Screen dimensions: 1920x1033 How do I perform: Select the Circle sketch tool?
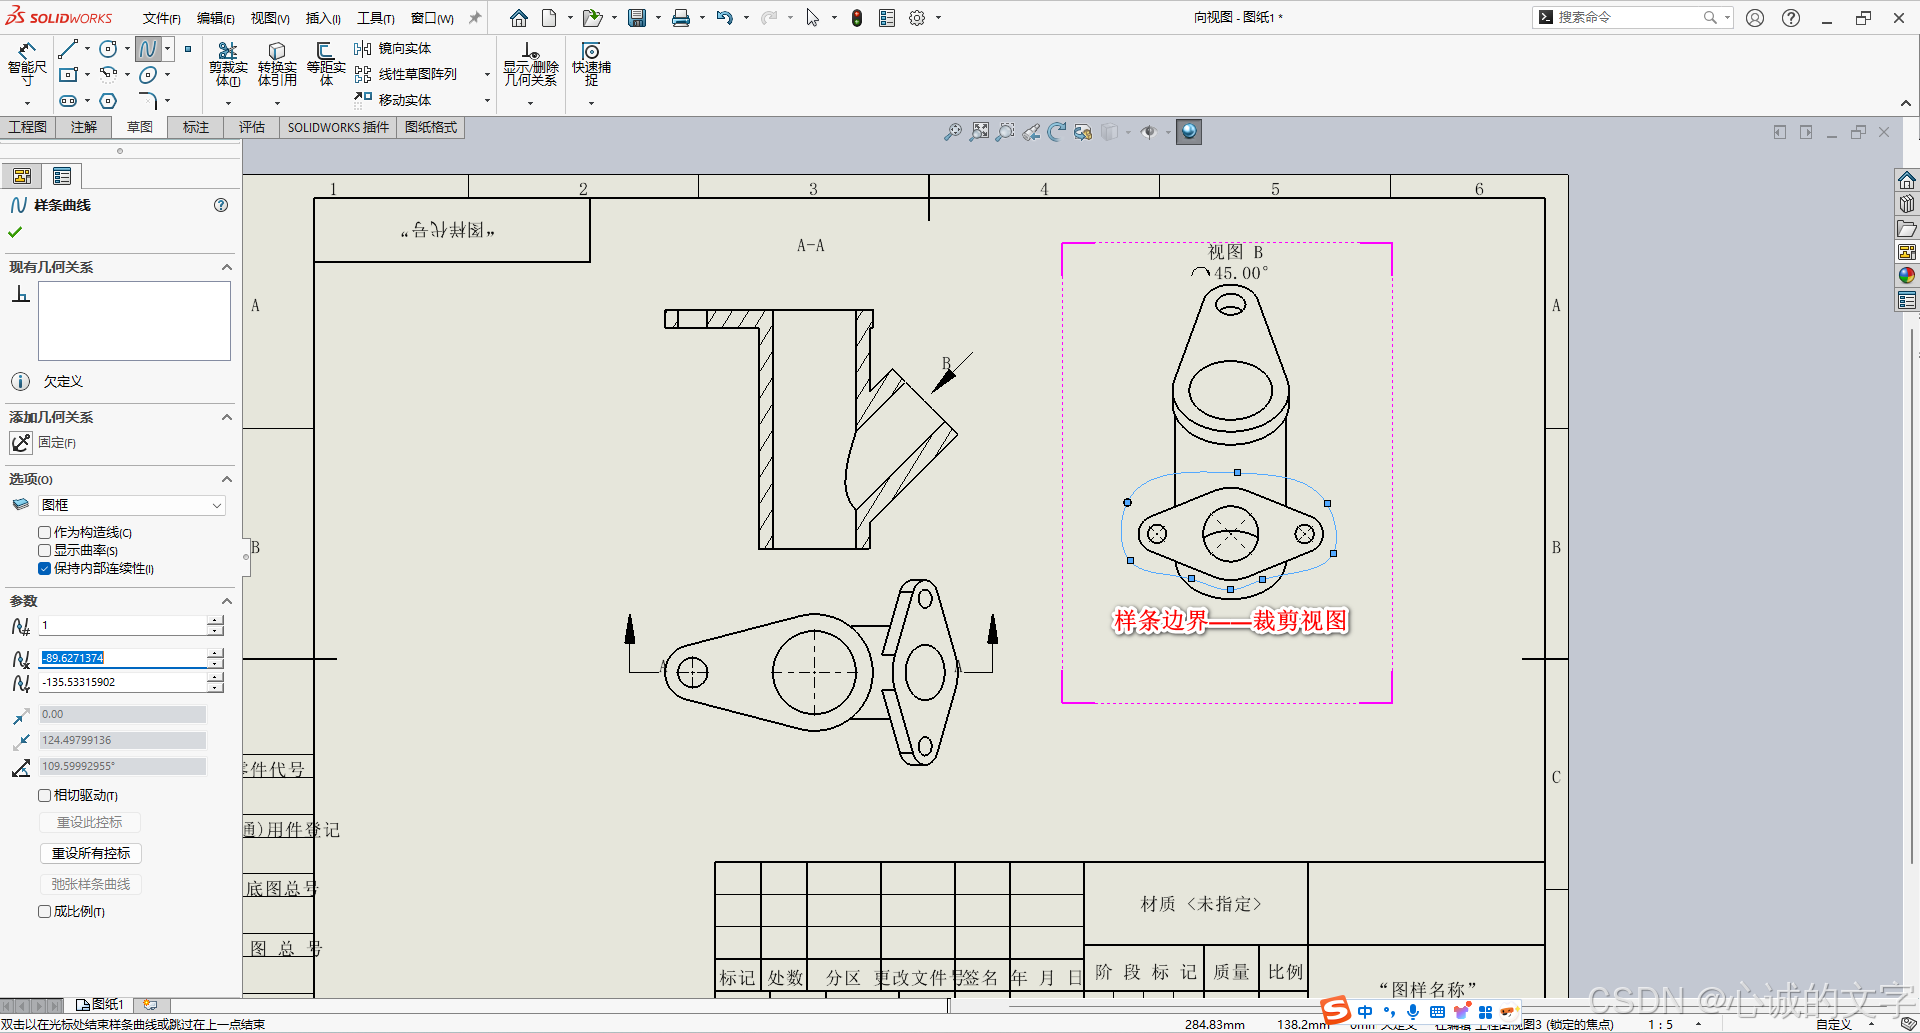click(x=108, y=49)
